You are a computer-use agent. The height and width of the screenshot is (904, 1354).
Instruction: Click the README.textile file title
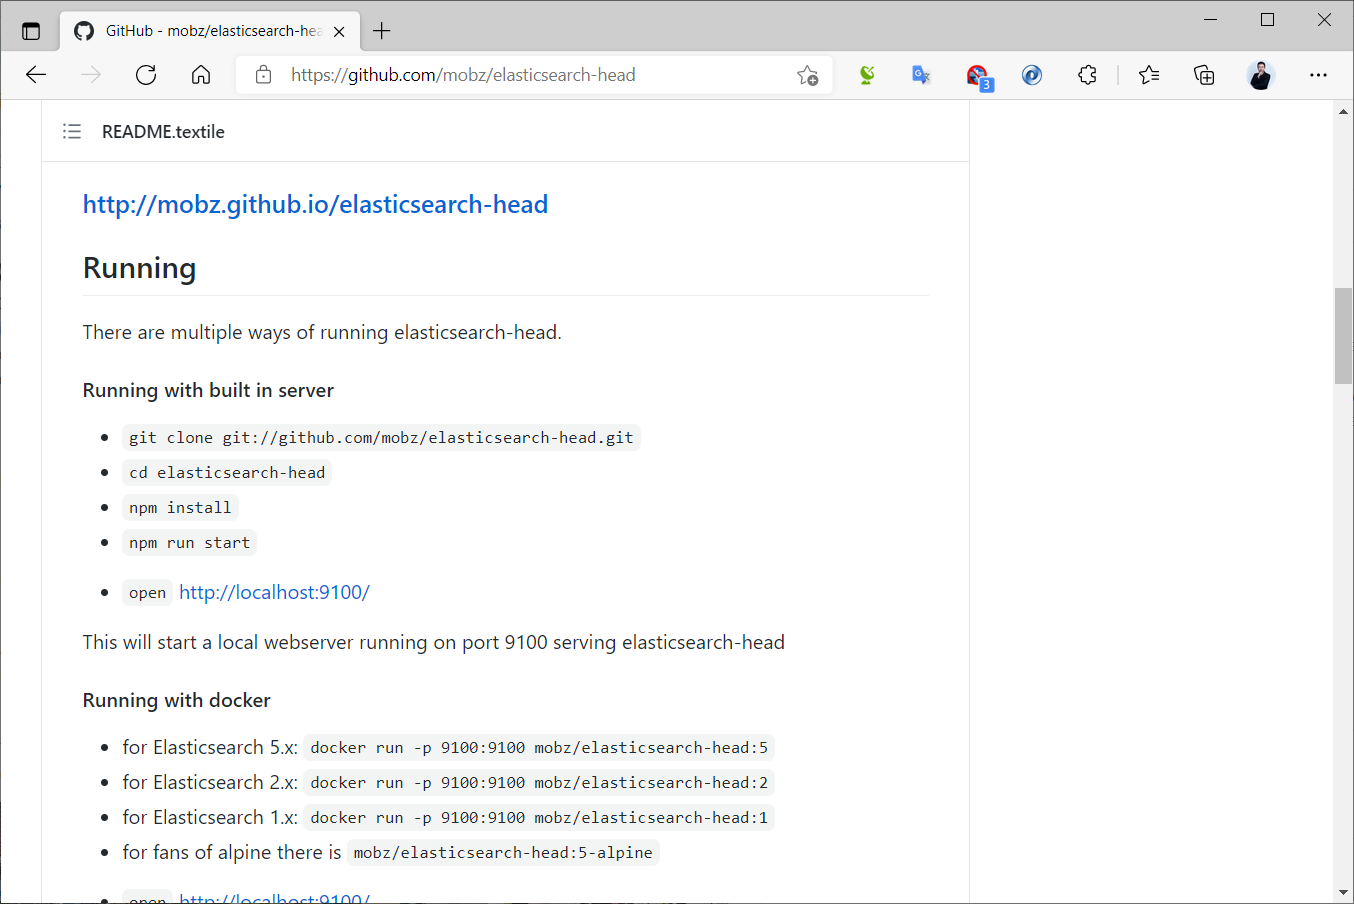(163, 132)
